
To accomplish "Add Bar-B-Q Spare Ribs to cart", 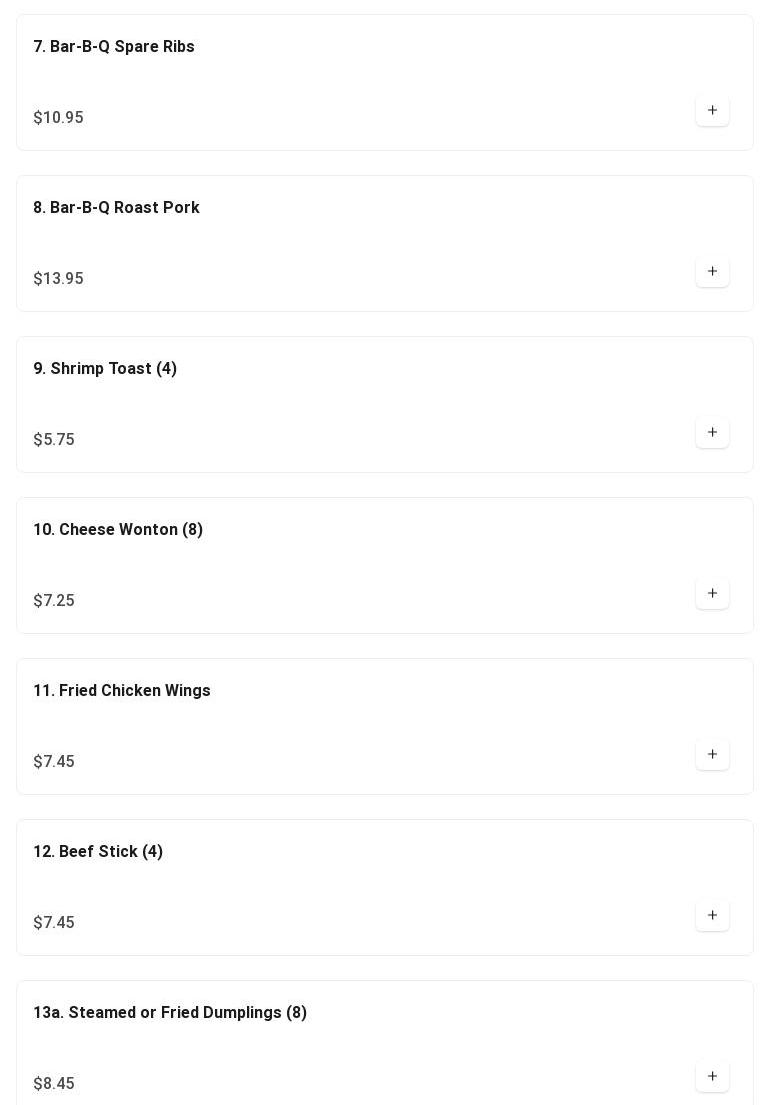I will click(712, 111).
